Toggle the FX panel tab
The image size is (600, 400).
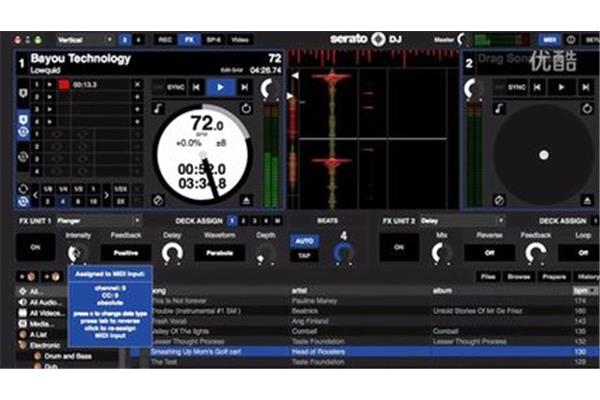coord(189,40)
